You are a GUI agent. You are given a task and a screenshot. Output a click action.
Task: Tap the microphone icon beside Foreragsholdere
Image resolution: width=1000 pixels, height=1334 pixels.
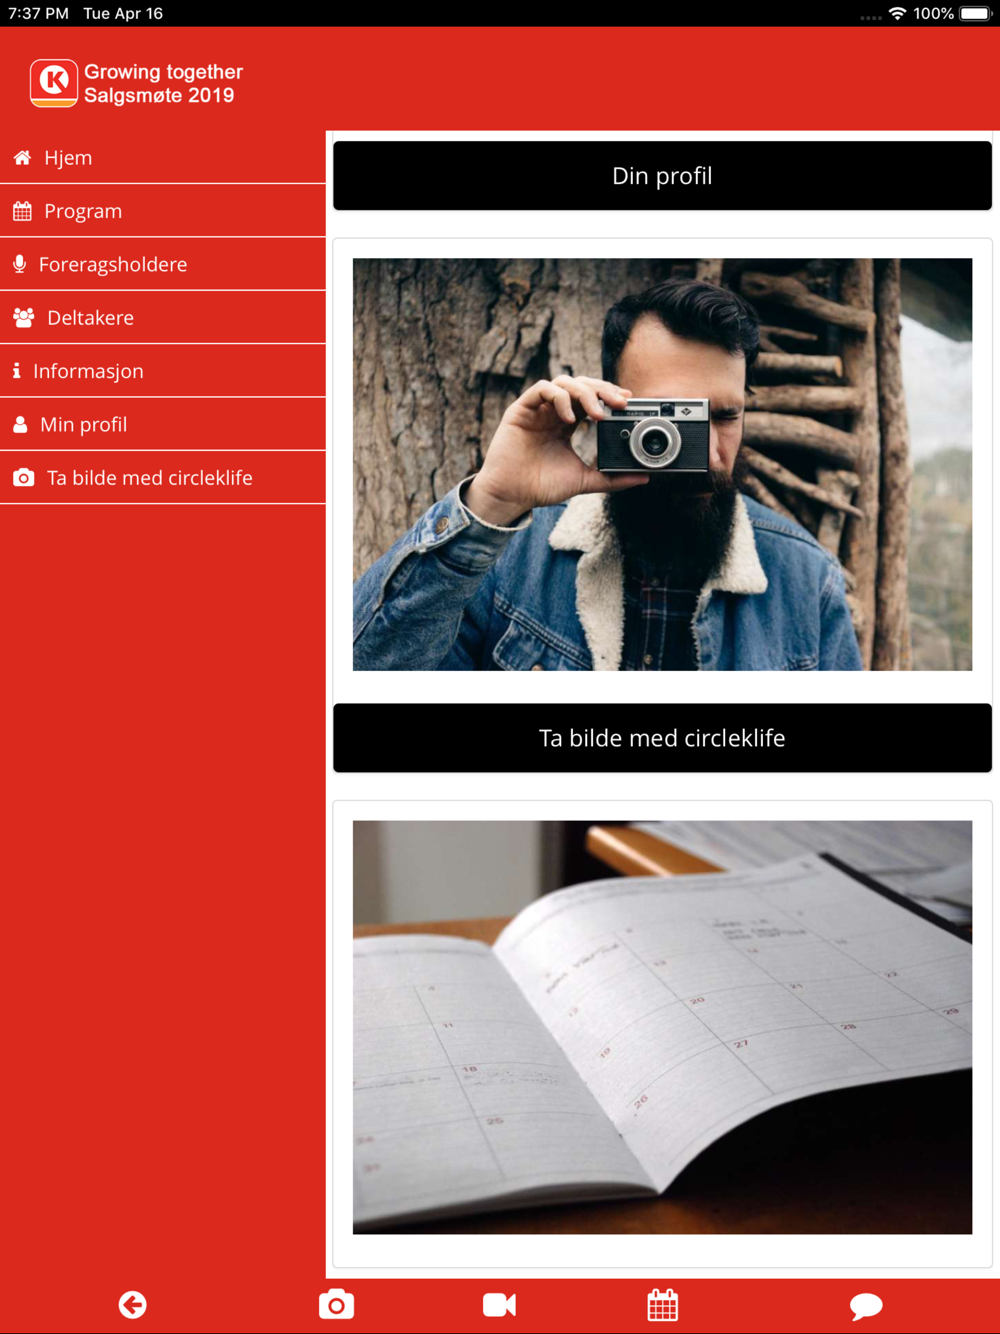click(19, 264)
